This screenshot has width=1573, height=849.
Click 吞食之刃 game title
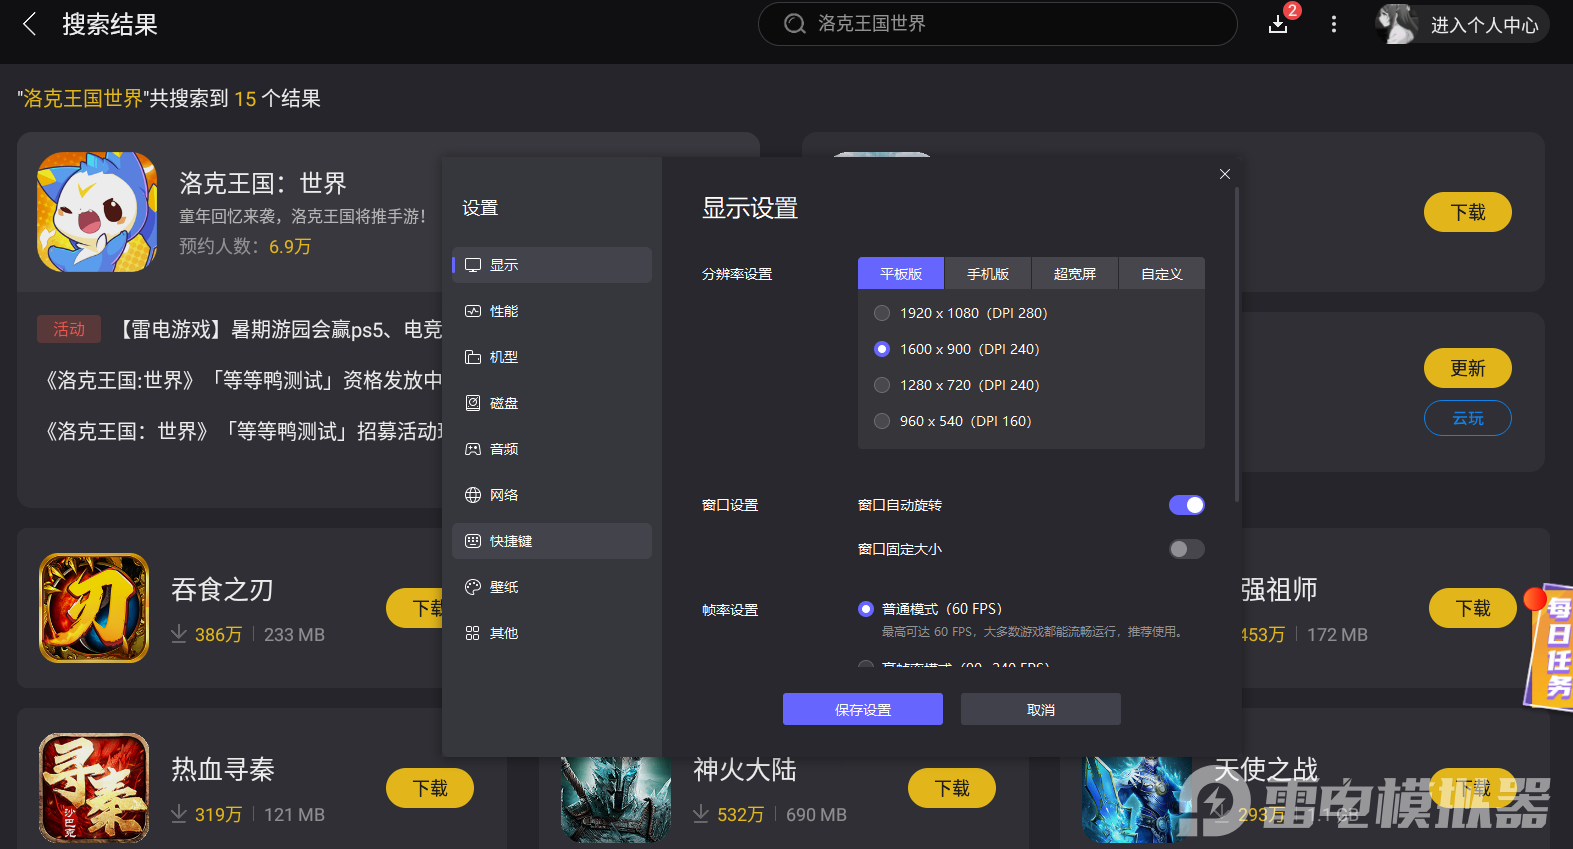click(222, 590)
